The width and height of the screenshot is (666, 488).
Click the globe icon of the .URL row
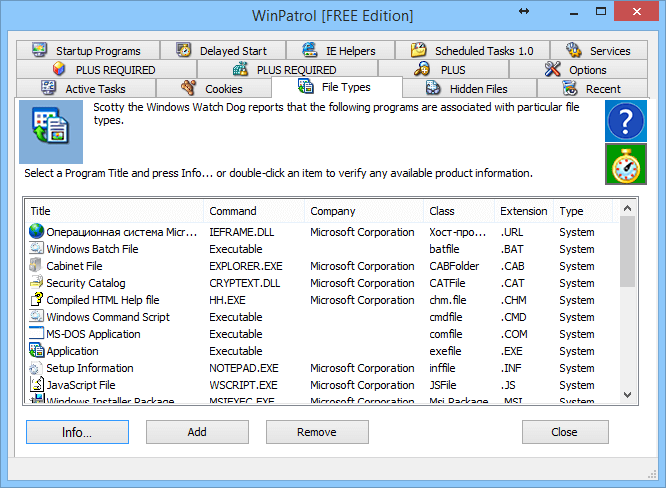(x=37, y=231)
